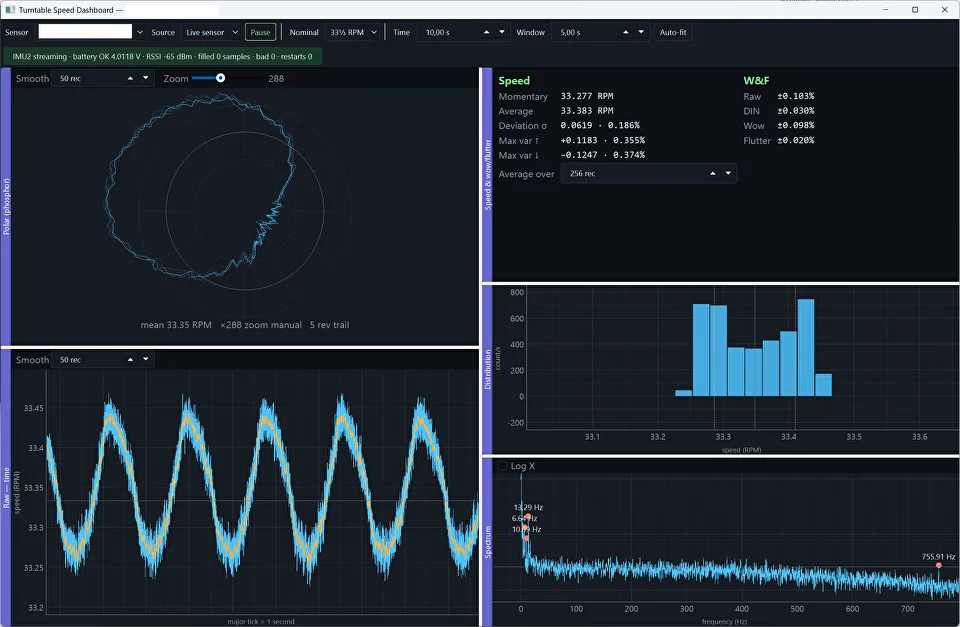This screenshot has width=960, height=627.
Task: Decrease the Window value with down arrow
Action: 641,32
